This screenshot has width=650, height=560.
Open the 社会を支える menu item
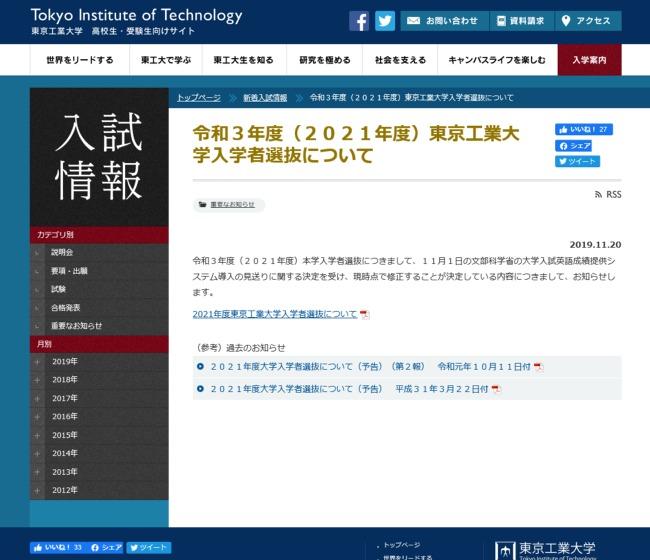point(400,60)
